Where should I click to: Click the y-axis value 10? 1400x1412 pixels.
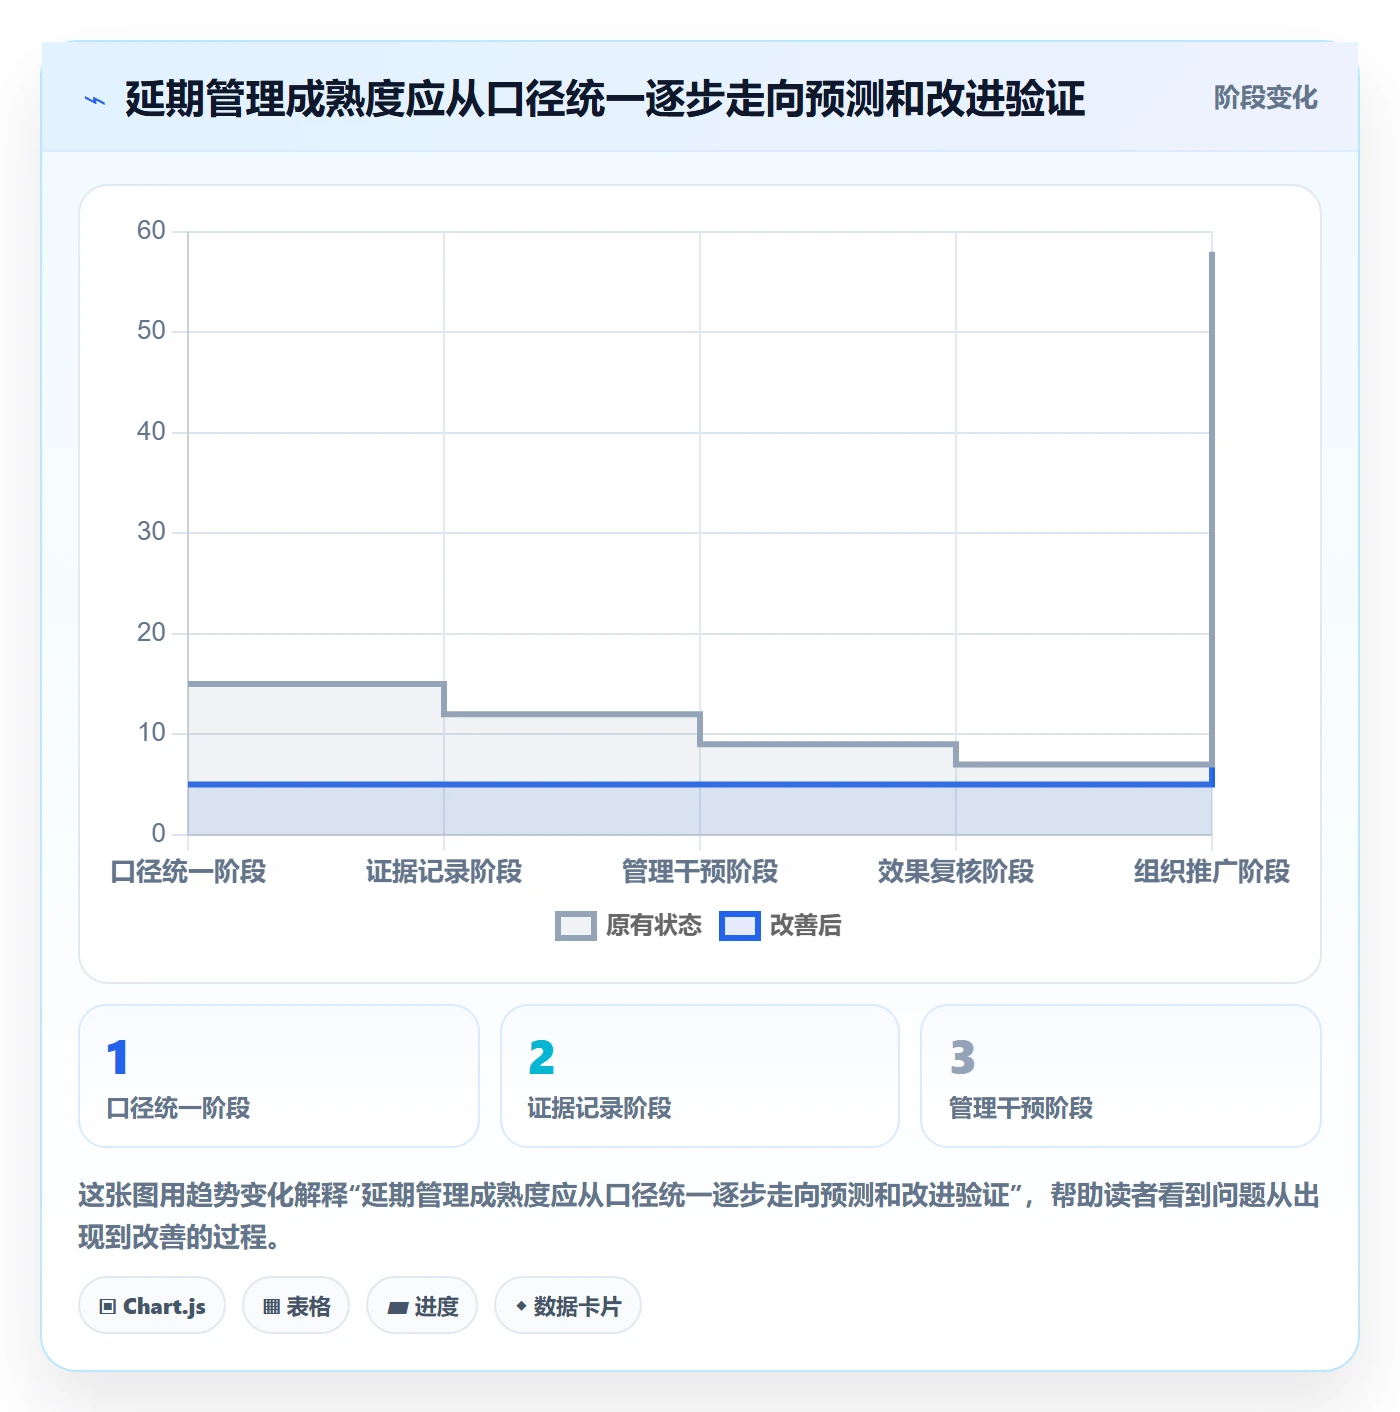pyautogui.click(x=151, y=733)
